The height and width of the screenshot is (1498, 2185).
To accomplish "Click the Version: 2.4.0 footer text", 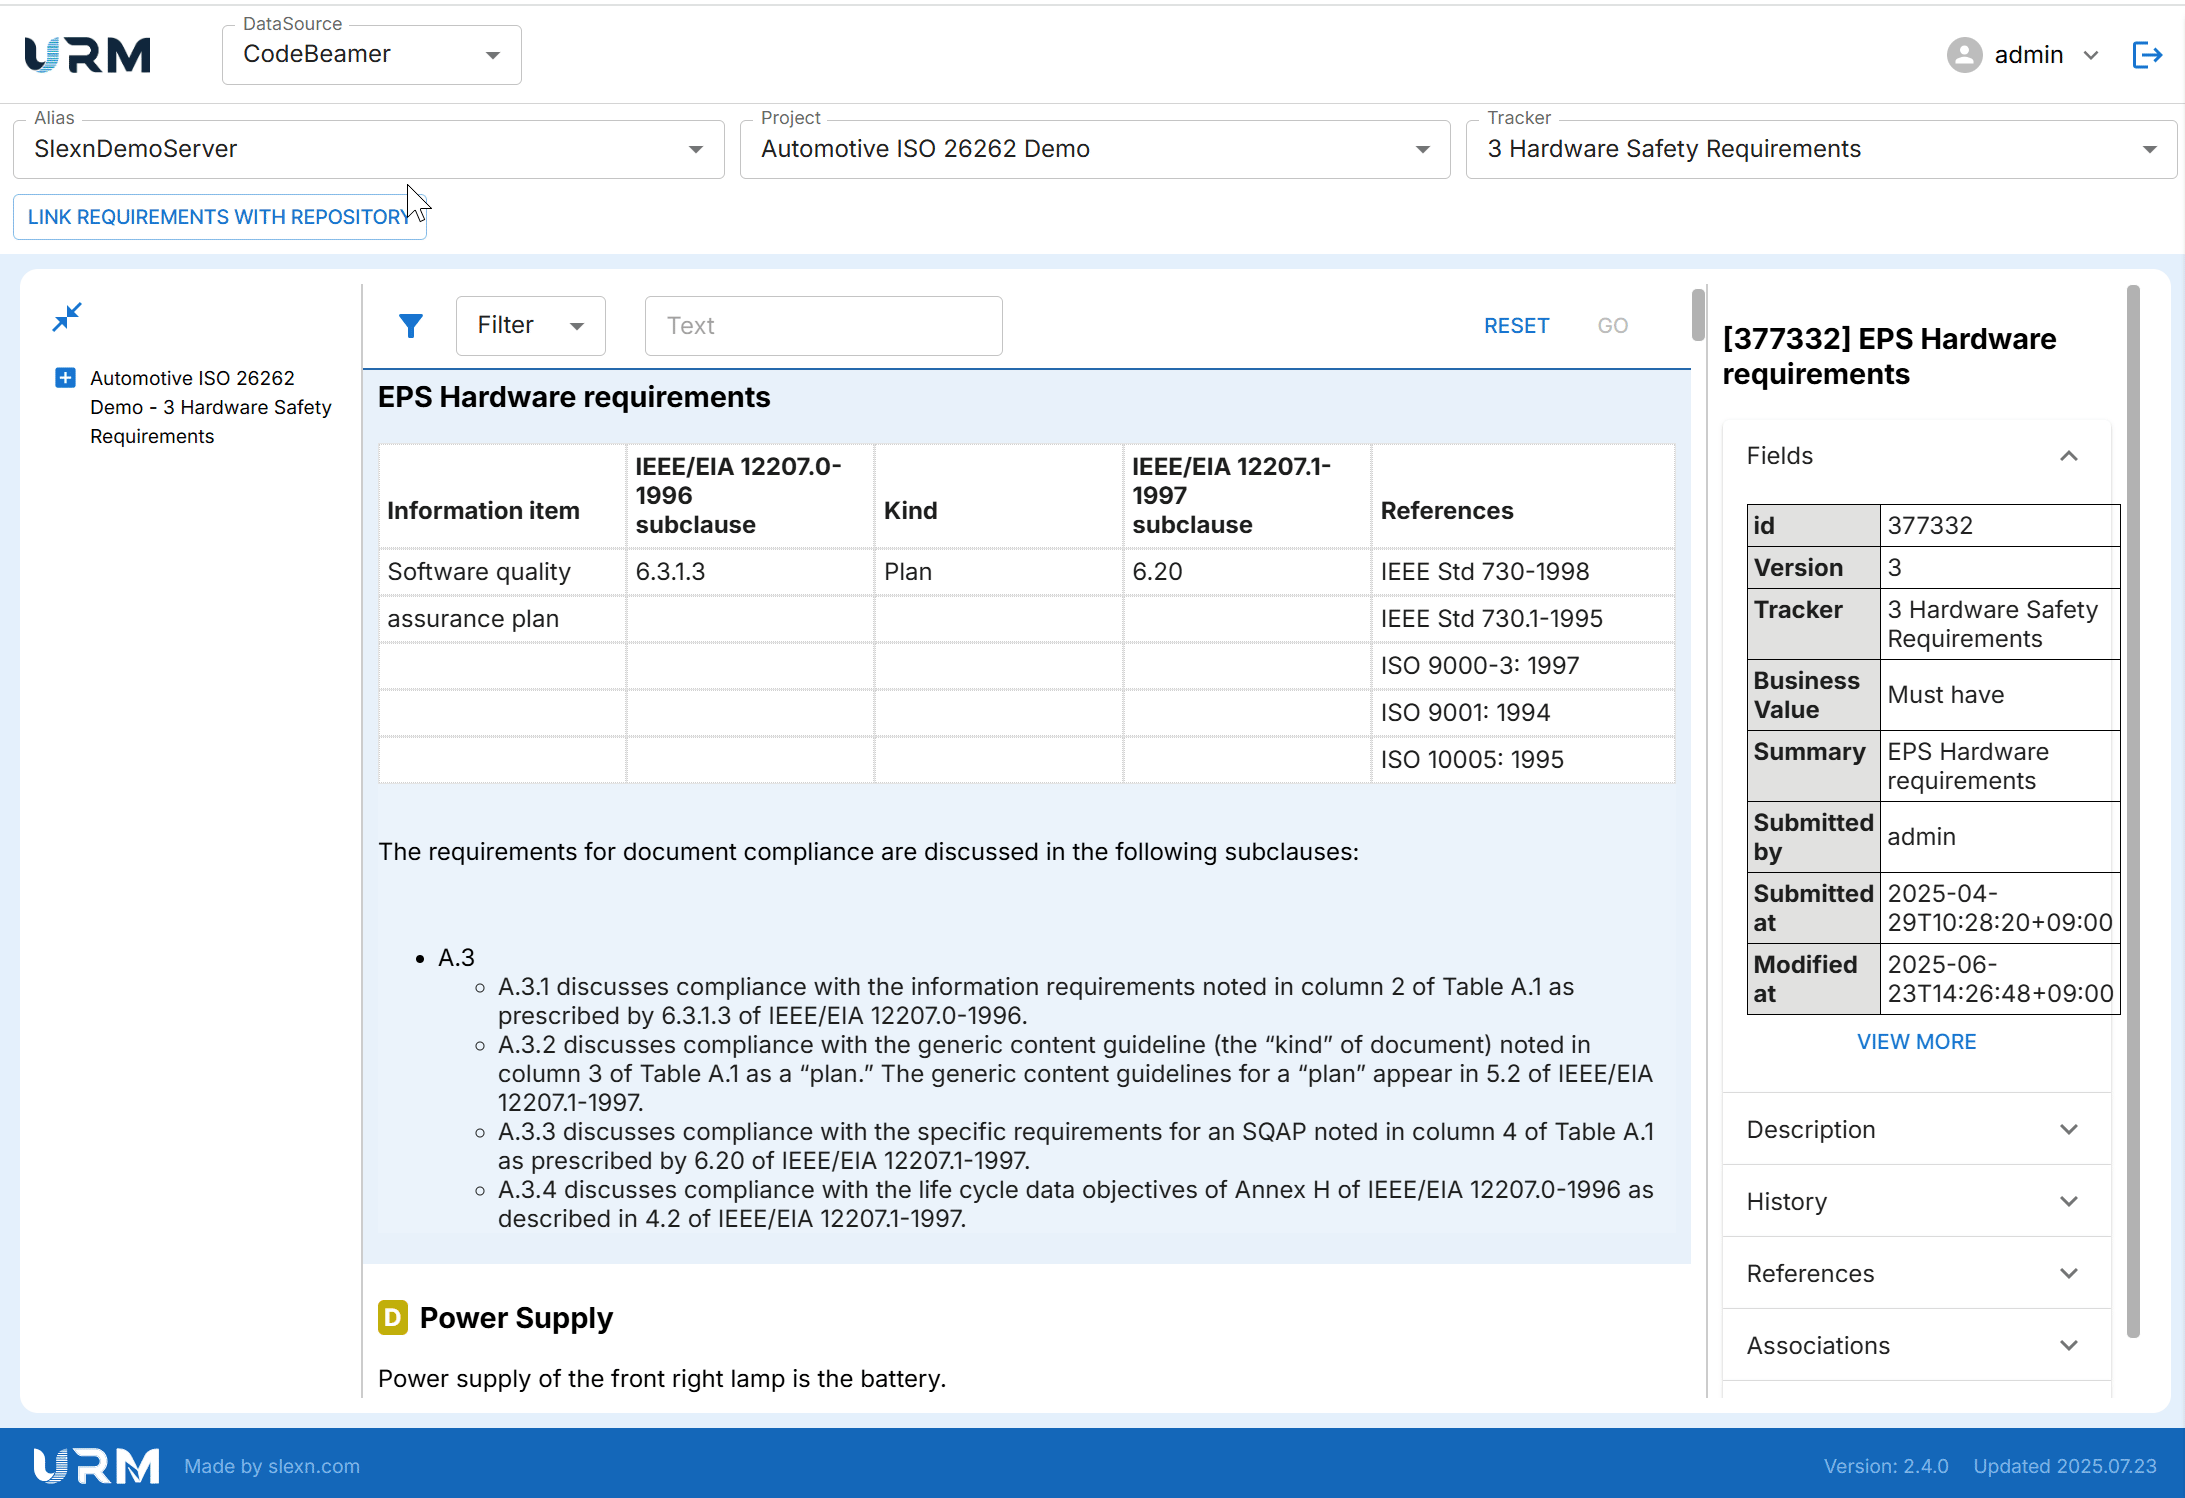I will [x=1886, y=1466].
